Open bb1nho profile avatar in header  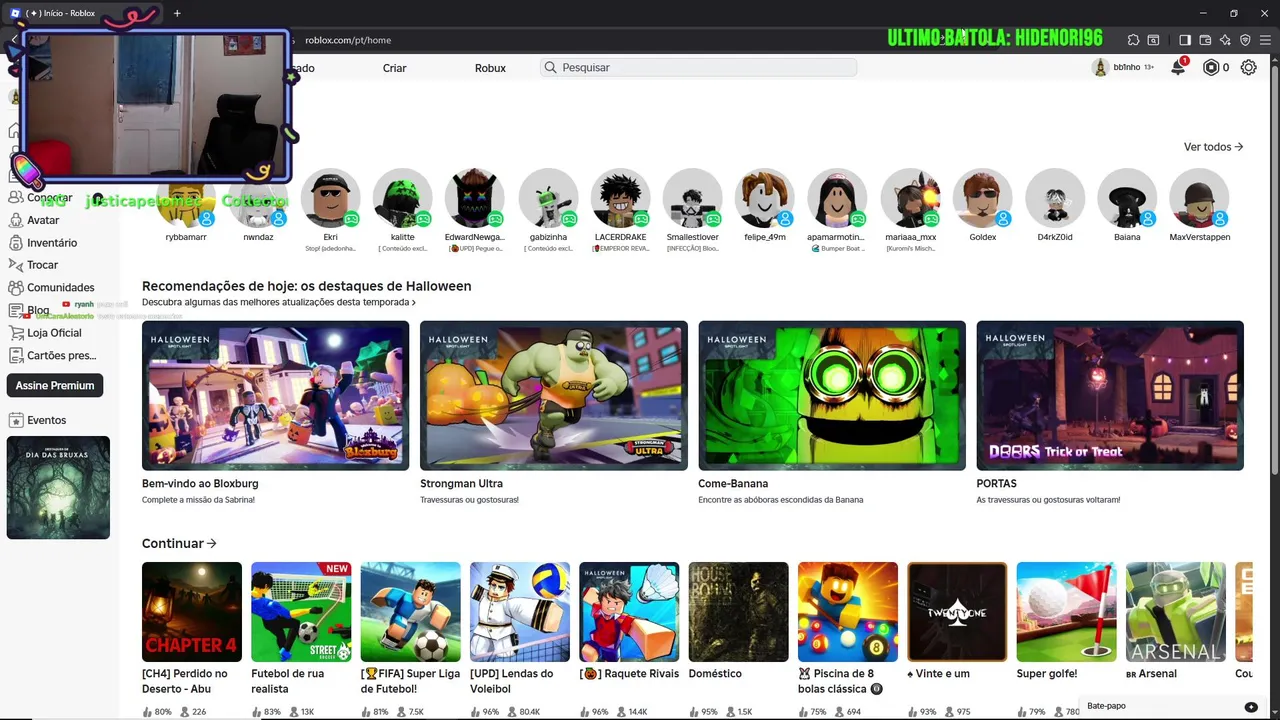tap(1100, 67)
